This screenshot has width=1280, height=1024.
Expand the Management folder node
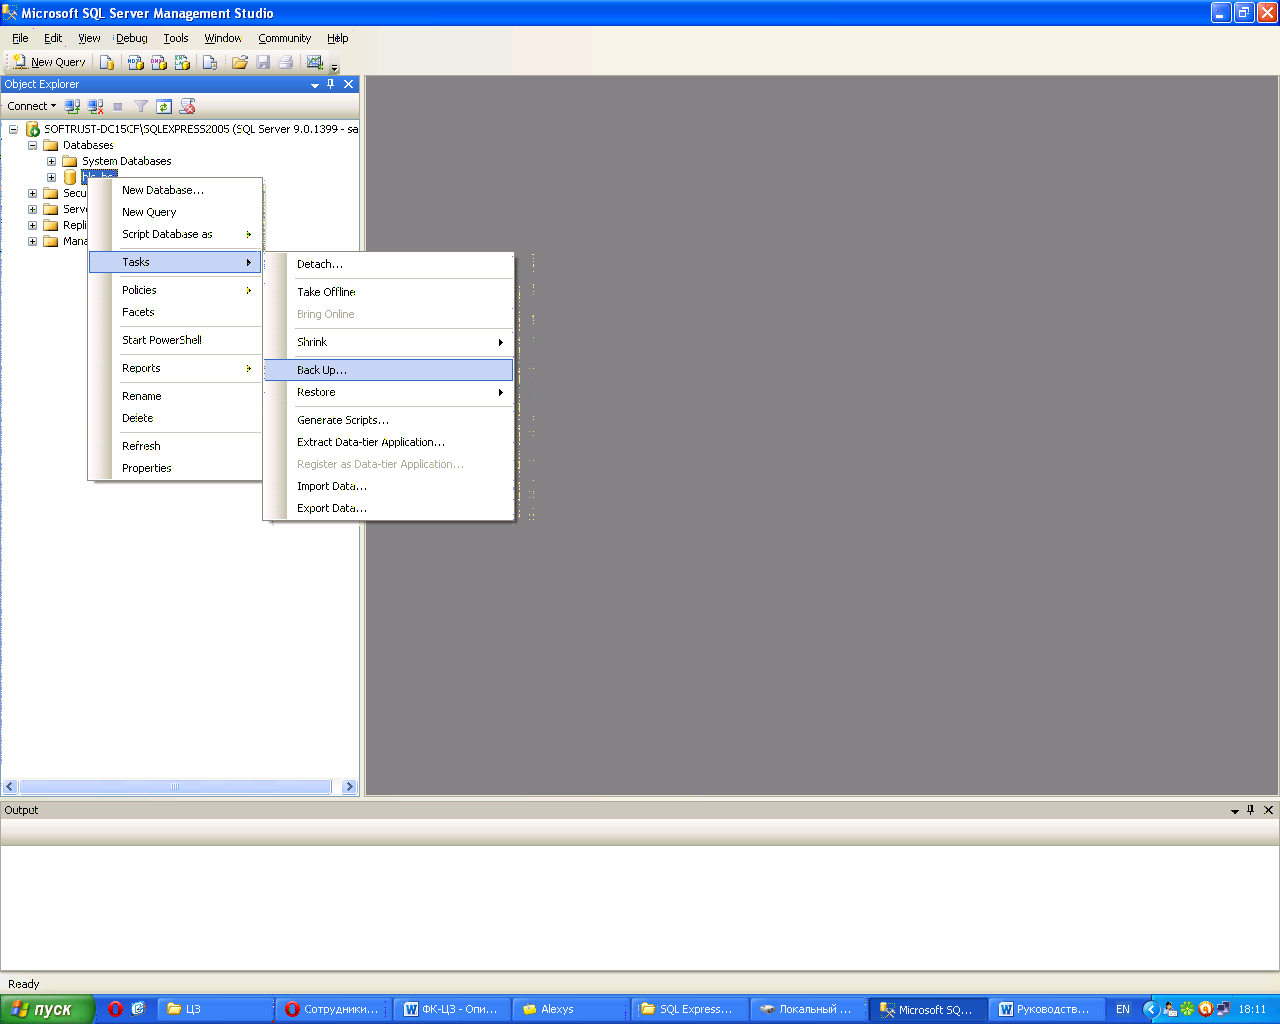tap(32, 241)
